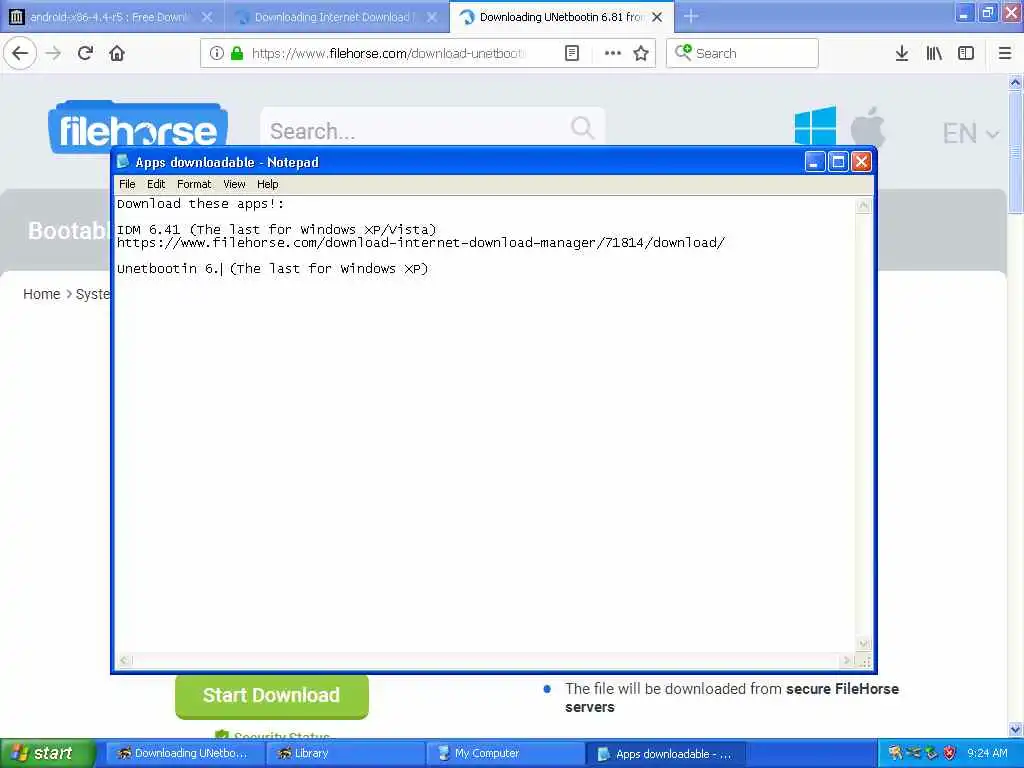
Task: Click Notepad horizontal scrollbar left arrow
Action: [x=125, y=660]
